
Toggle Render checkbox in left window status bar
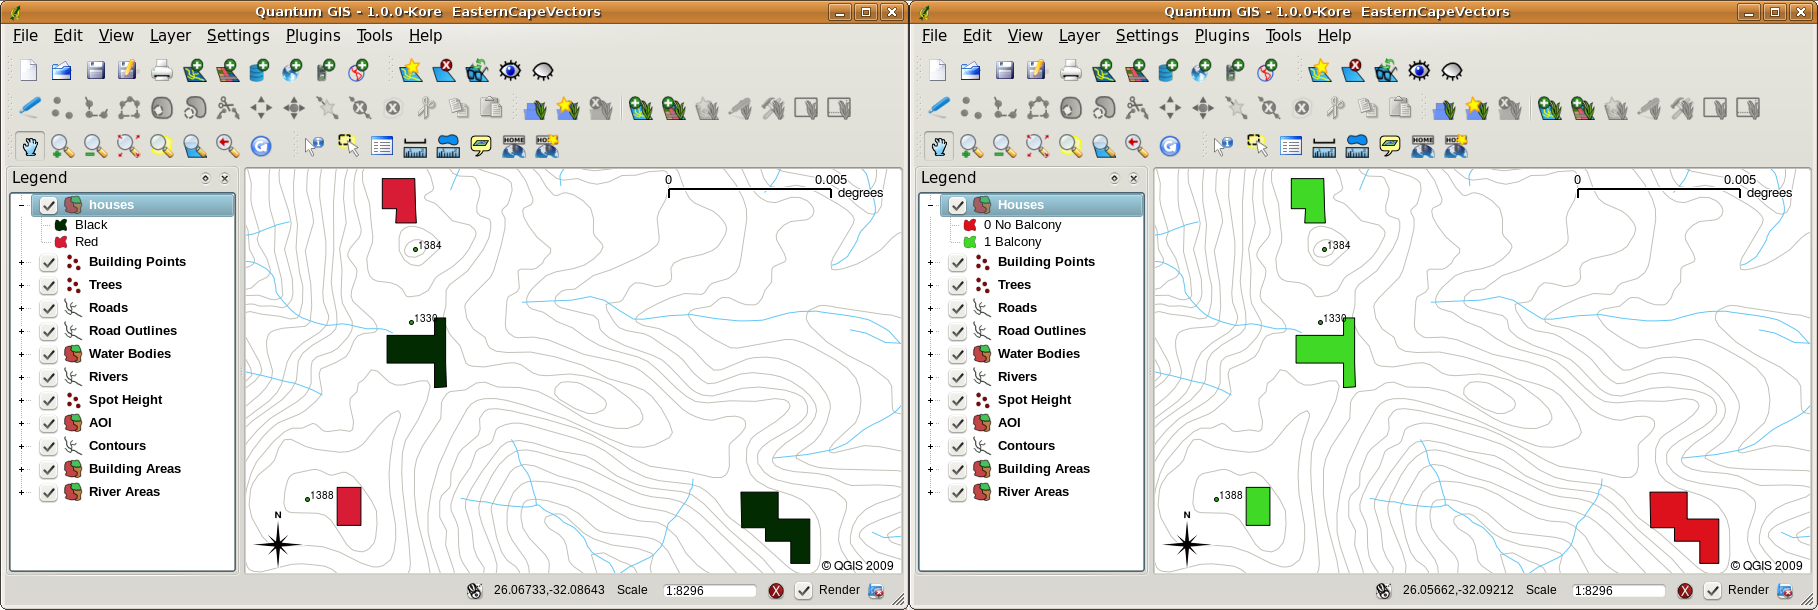point(803,591)
